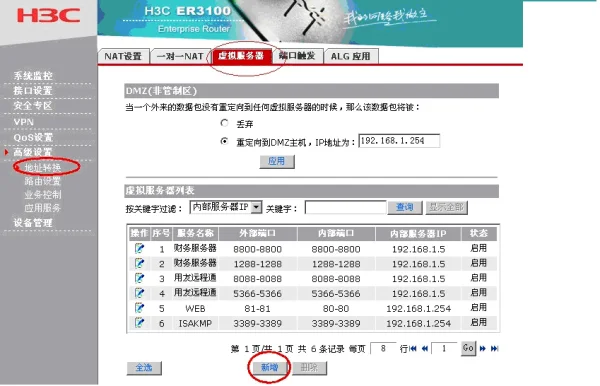Select 地址转换 submenu item
The width and height of the screenshot is (600, 386).
[42, 168]
